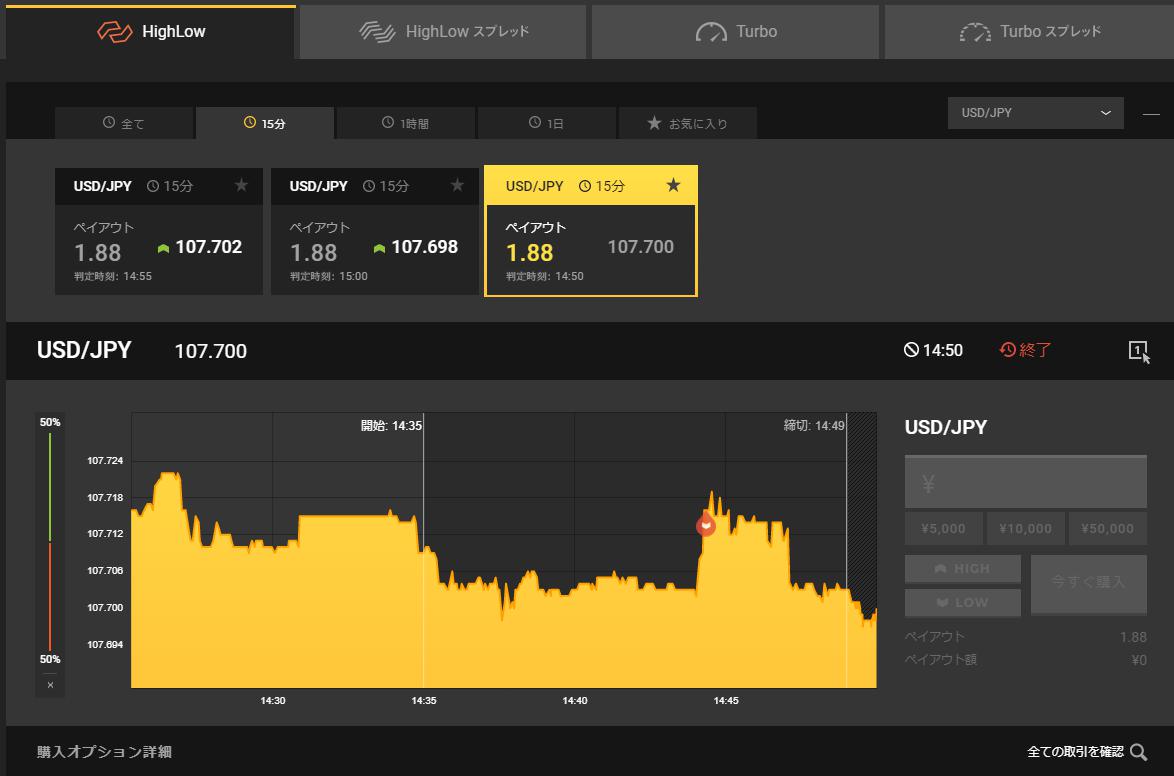1174x776 pixels.
Task: Click the yen amount input field
Action: (x=1026, y=482)
